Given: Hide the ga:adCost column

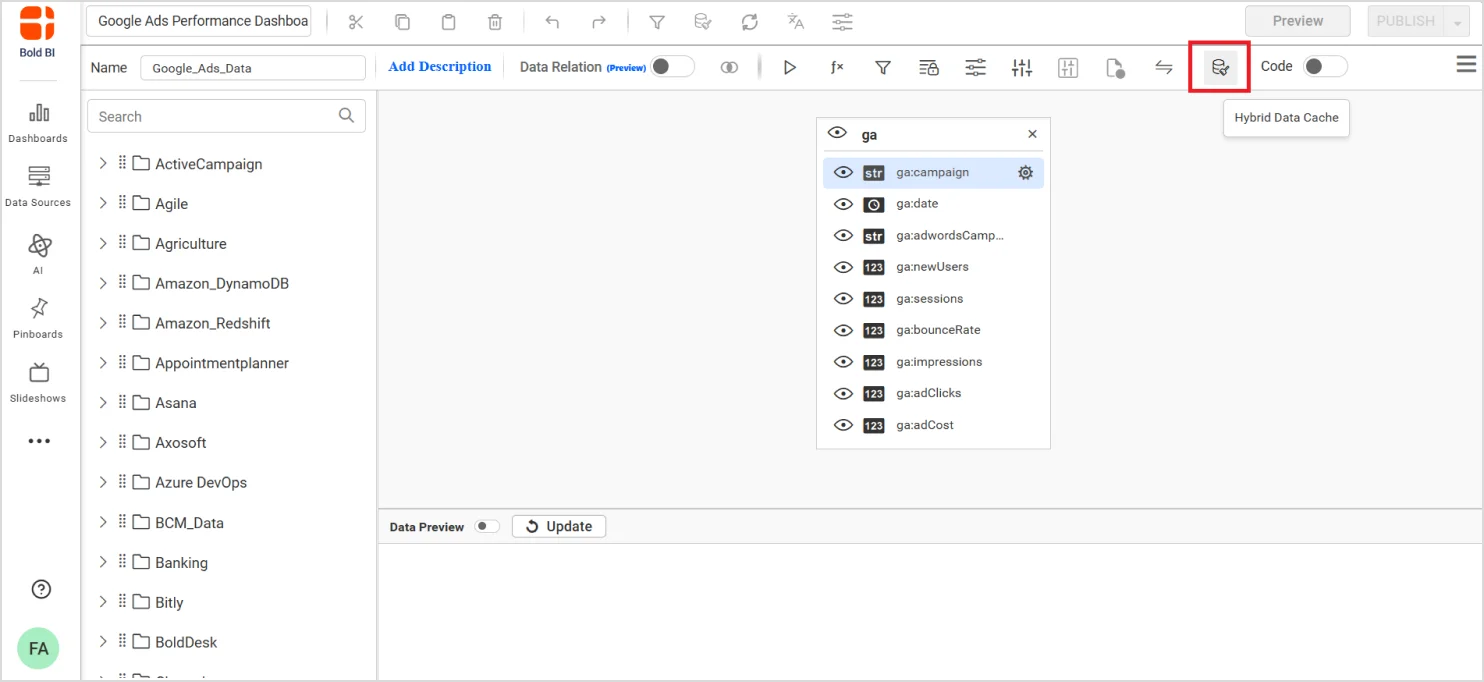Looking at the screenshot, I should click(844, 425).
